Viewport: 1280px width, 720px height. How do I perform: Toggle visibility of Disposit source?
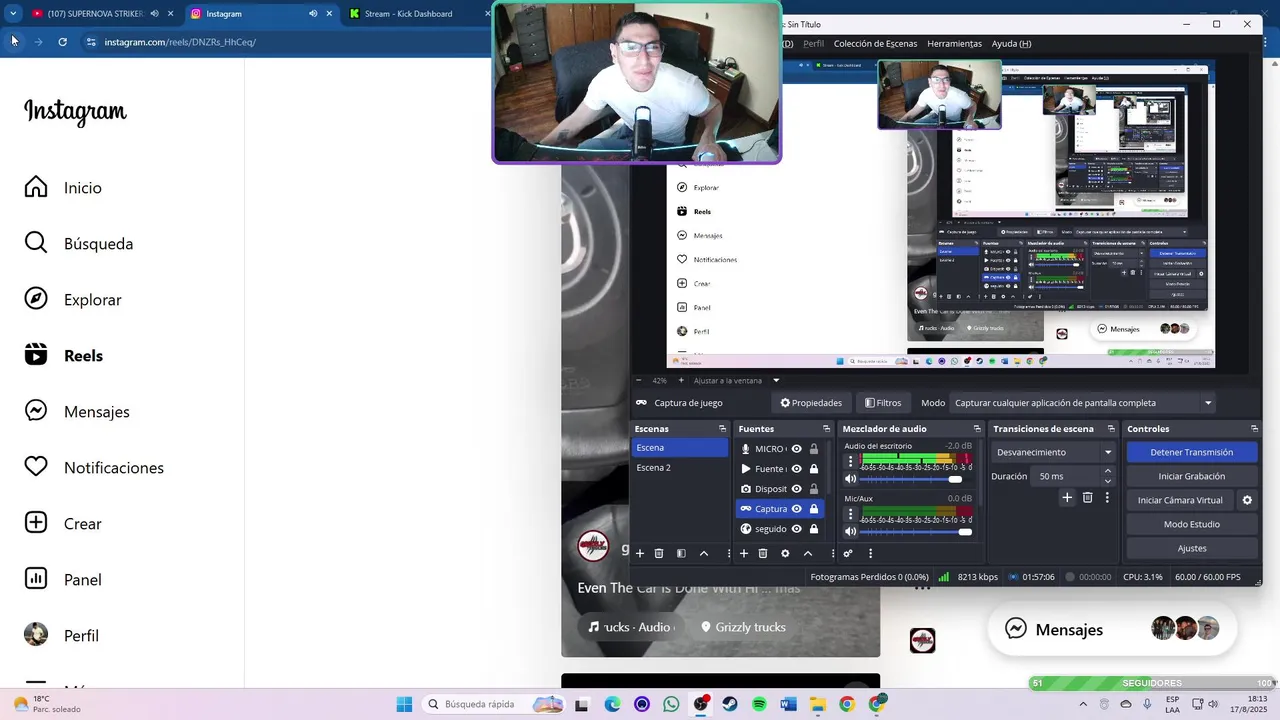(x=796, y=489)
